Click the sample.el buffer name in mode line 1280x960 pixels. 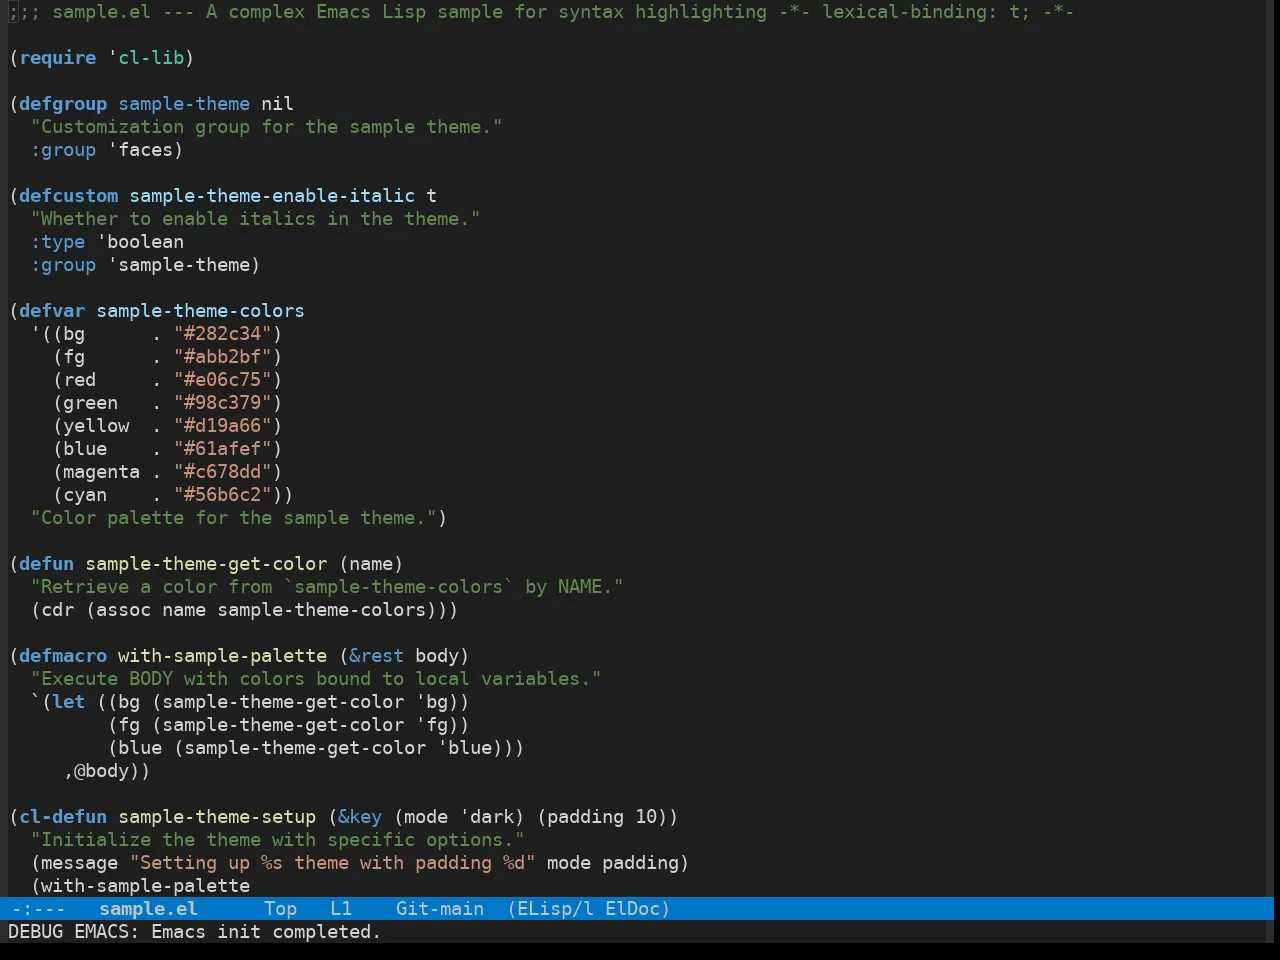coord(148,908)
